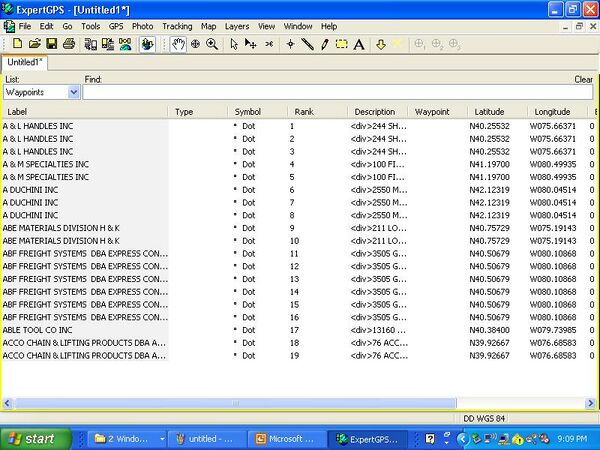The width and height of the screenshot is (600, 450).
Task: Select A DUCHINI INC row ranked 6
Action: click(299, 190)
